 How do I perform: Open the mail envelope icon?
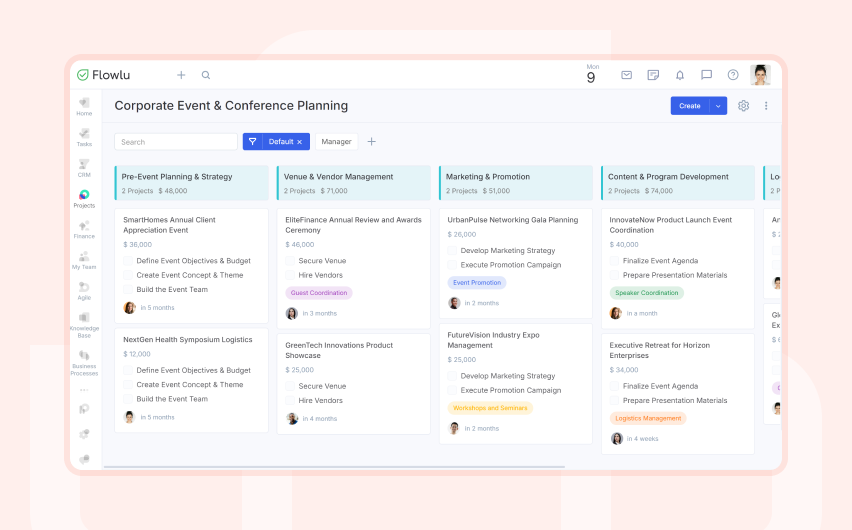[627, 75]
